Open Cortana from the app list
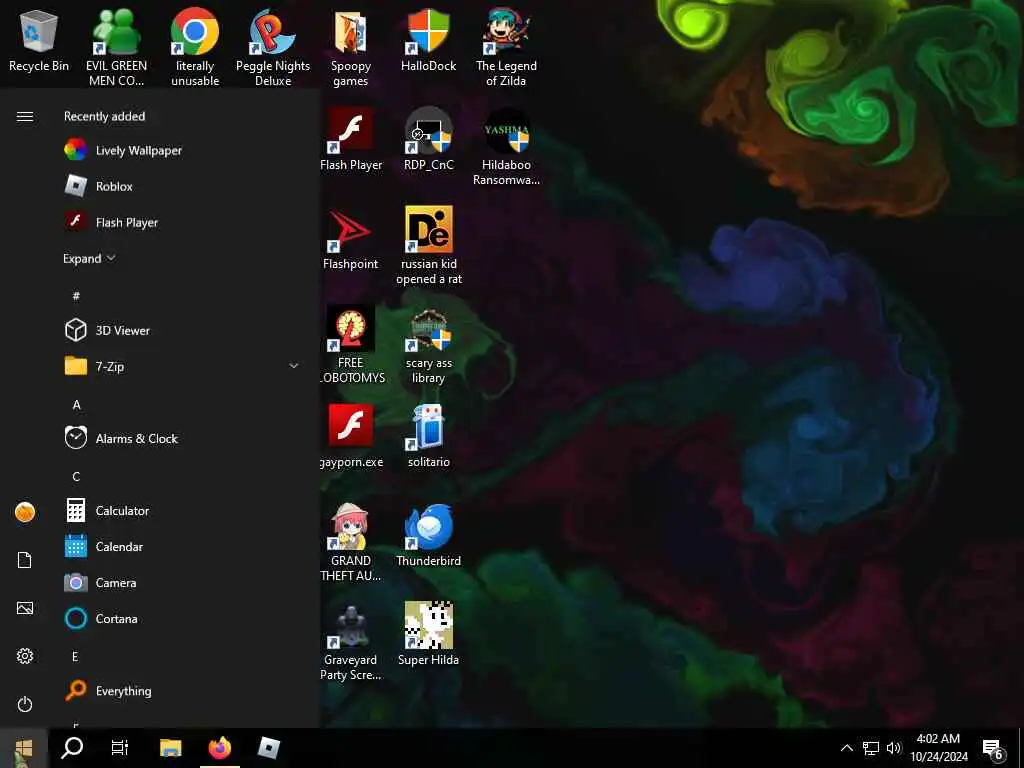The width and height of the screenshot is (1024, 768). (x=184, y=618)
